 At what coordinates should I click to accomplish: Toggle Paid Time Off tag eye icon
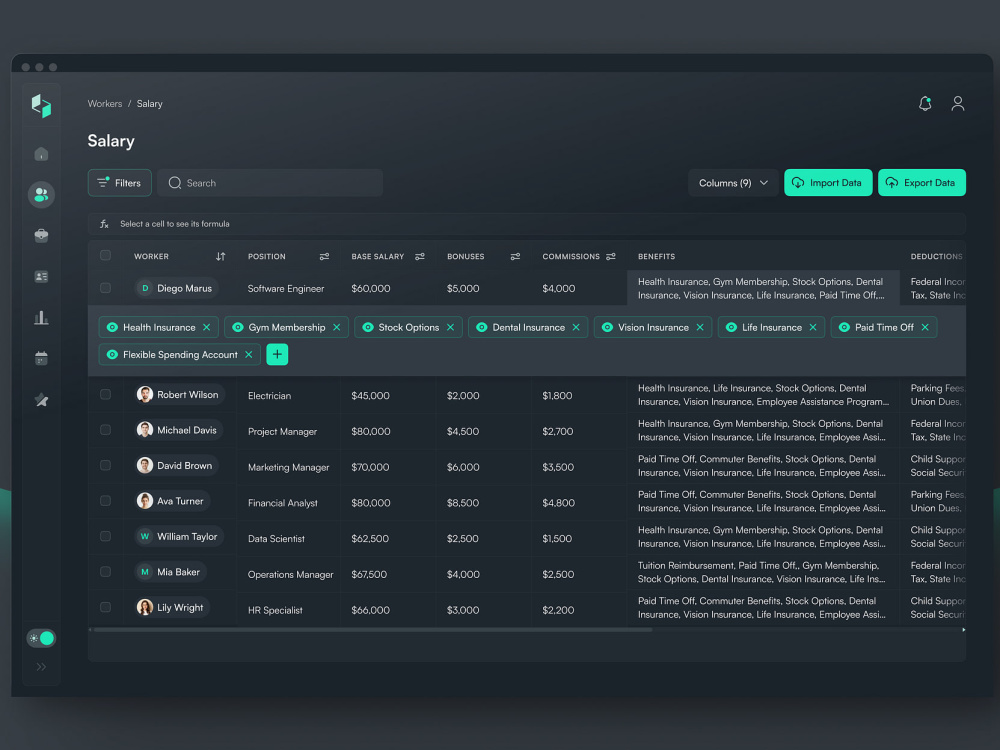844,327
